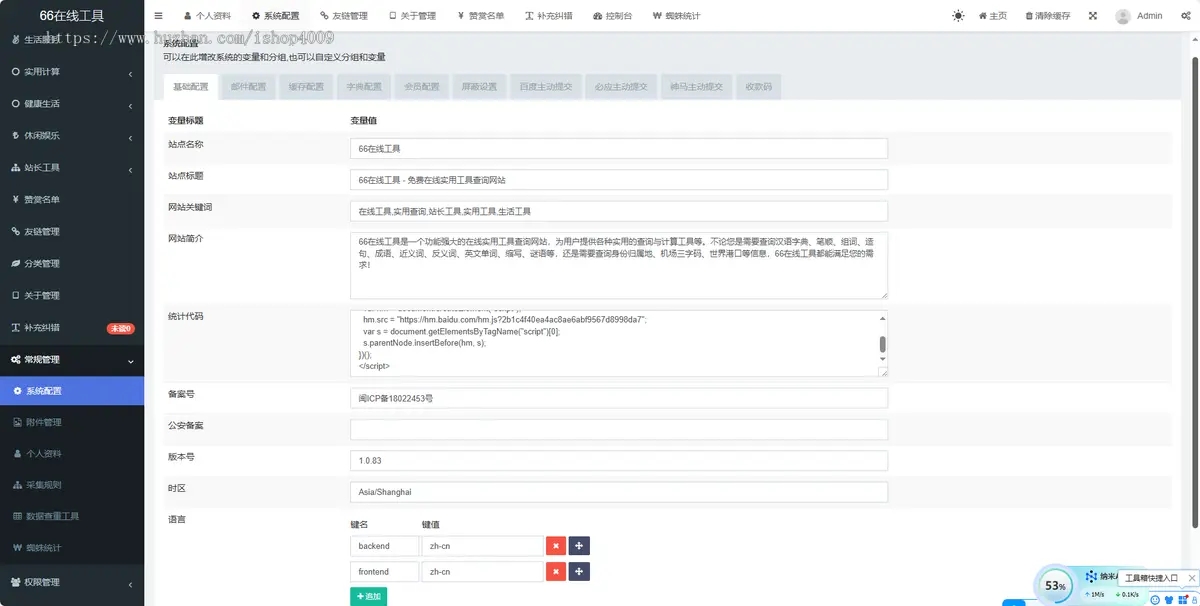Click the red delete button for backend row
The image size is (1200, 606).
coord(556,546)
